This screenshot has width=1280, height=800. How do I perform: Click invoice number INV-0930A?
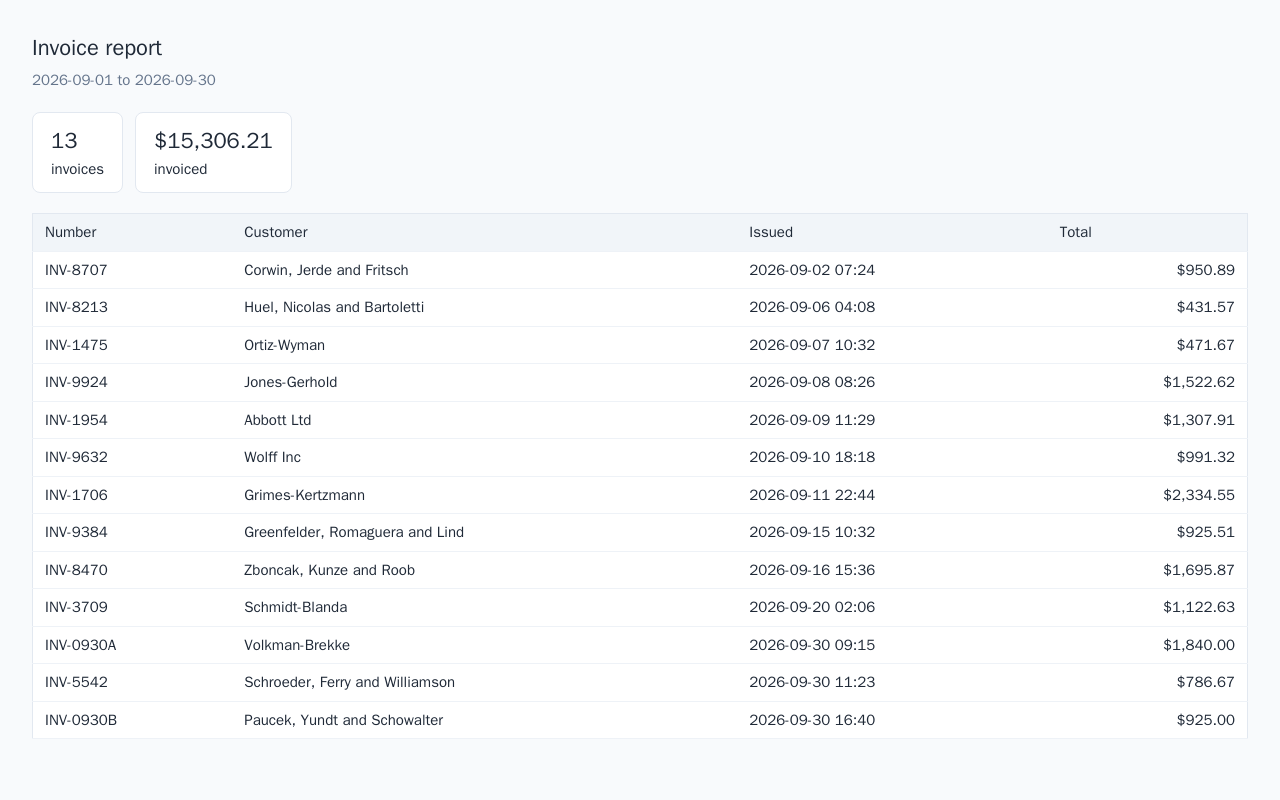(81, 645)
